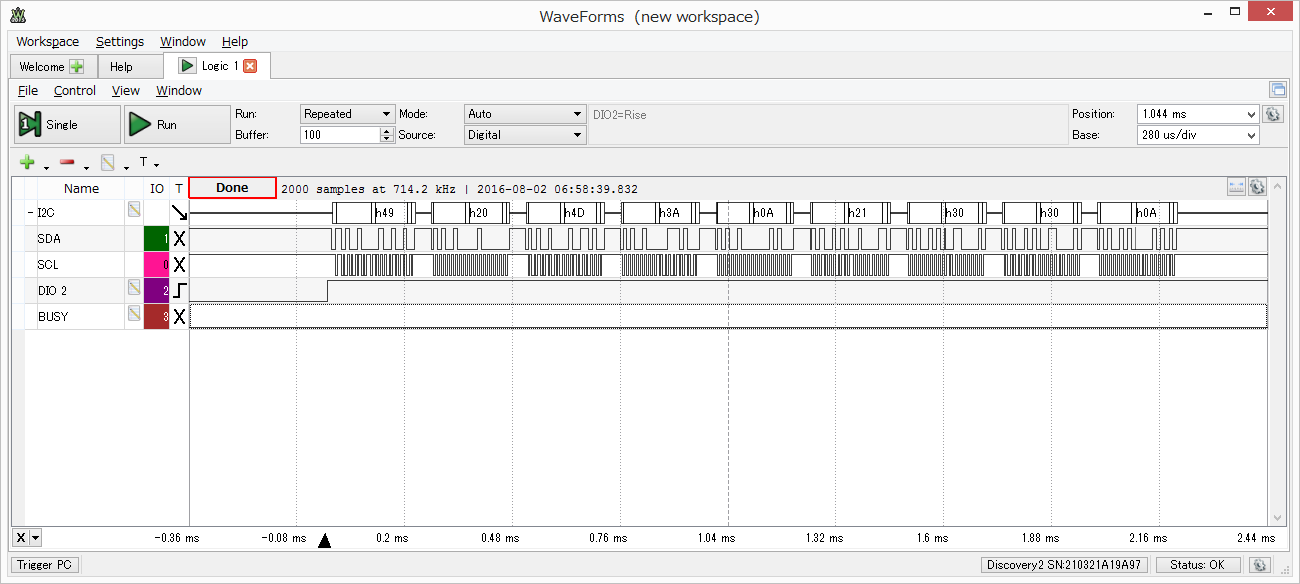Toggle the DIO 2 rising-edge trigger

(179, 290)
